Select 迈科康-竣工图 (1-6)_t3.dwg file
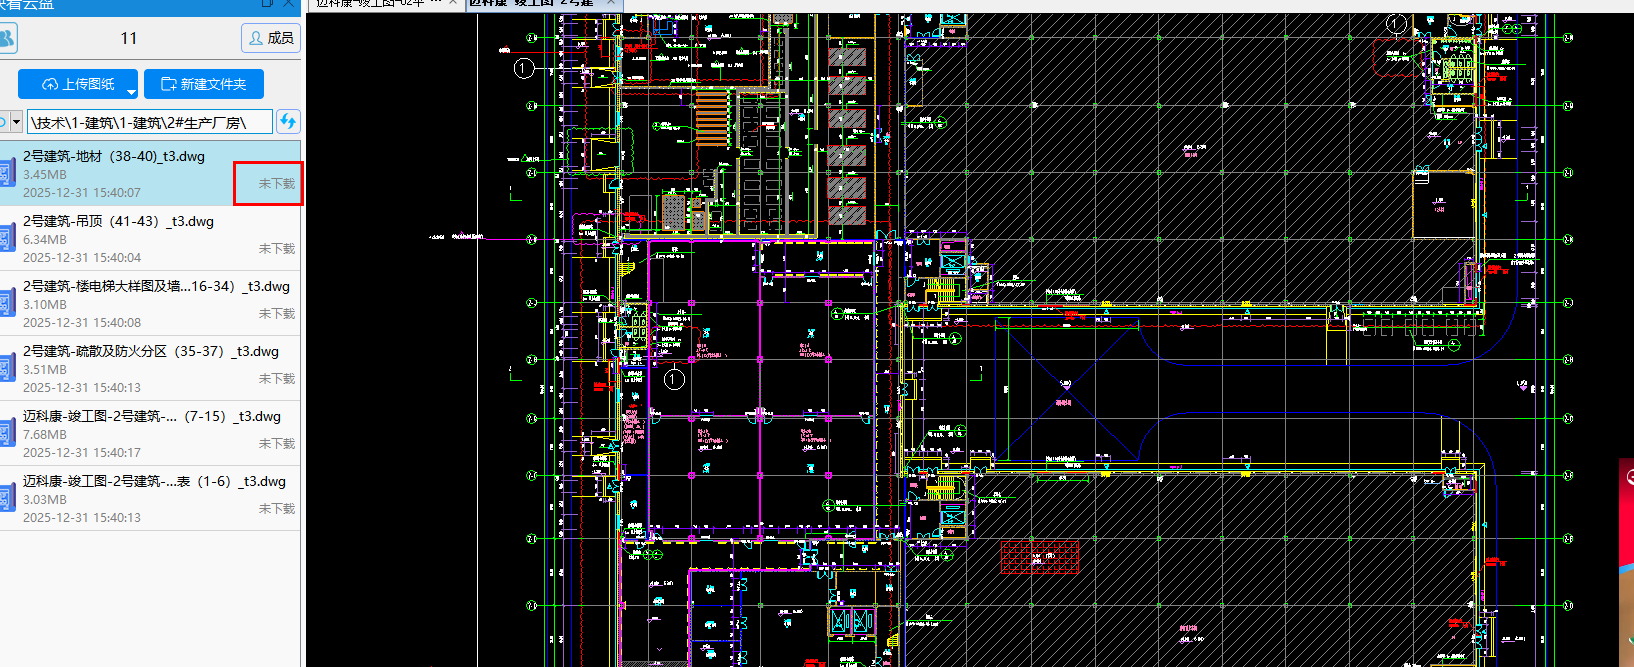1634x667 pixels. point(154,482)
